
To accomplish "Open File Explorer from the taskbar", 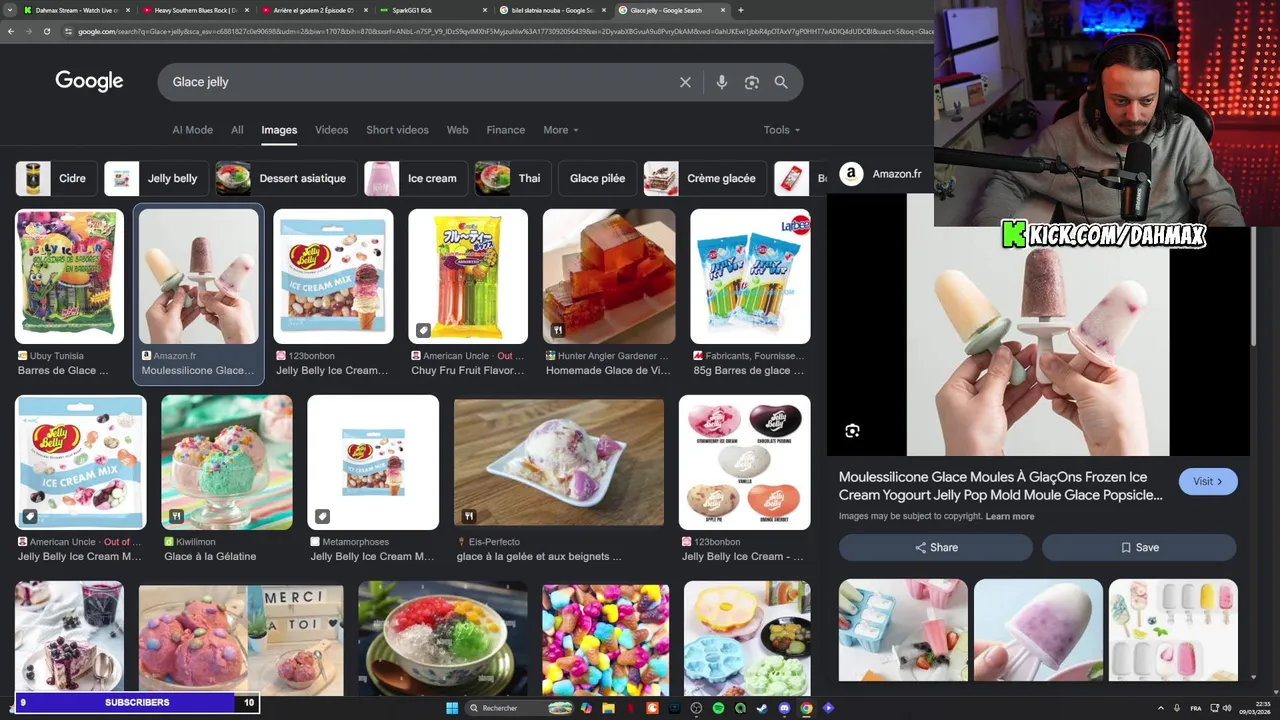I will pos(608,708).
